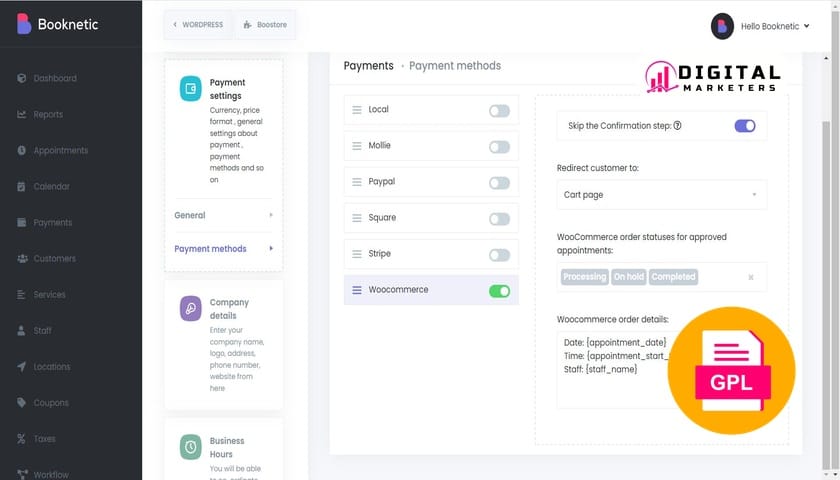Click the help icon beside Skip Confirmation
The width and height of the screenshot is (840, 480).
point(678,126)
